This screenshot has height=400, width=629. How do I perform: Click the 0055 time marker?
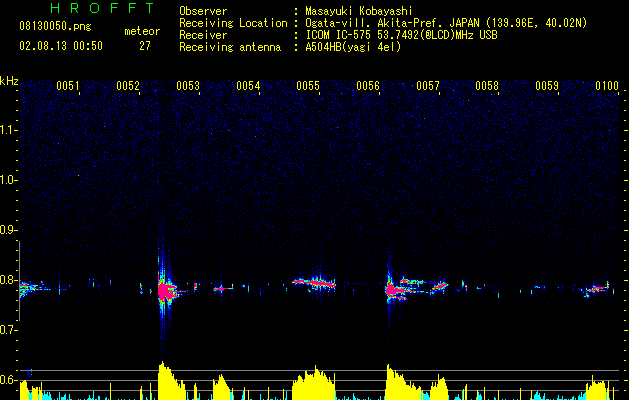[308, 86]
